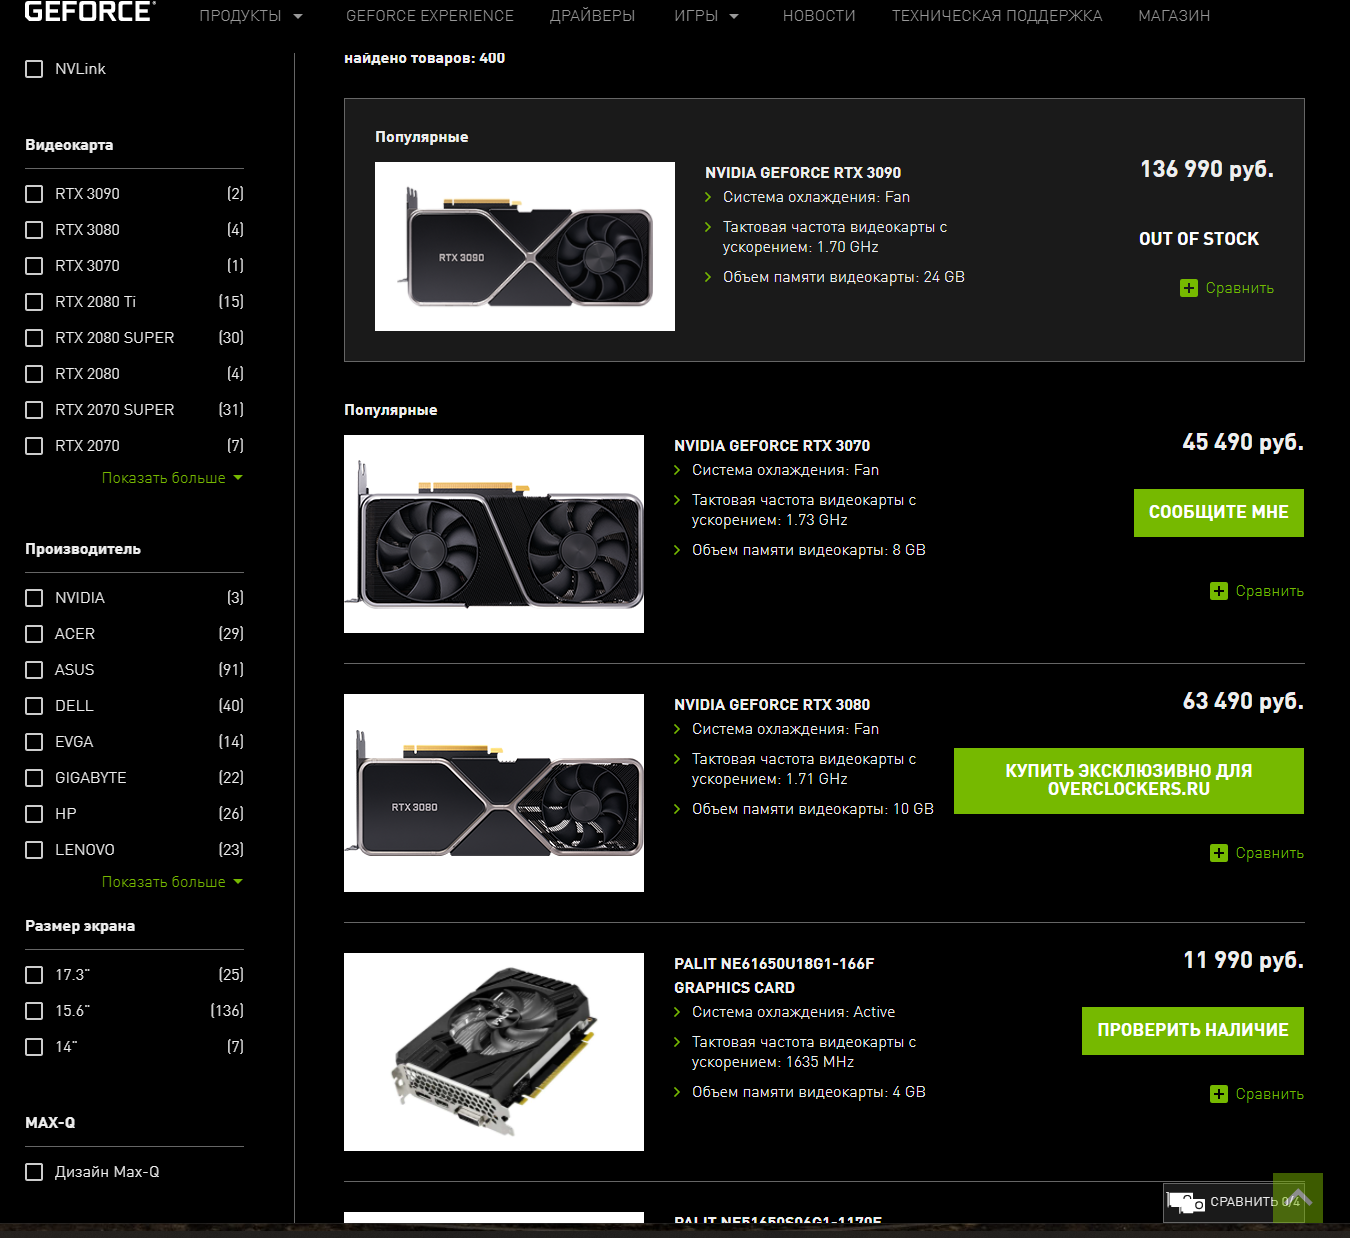
Task: Tick the ASUS manufacturer checkbox
Action: click(34, 670)
